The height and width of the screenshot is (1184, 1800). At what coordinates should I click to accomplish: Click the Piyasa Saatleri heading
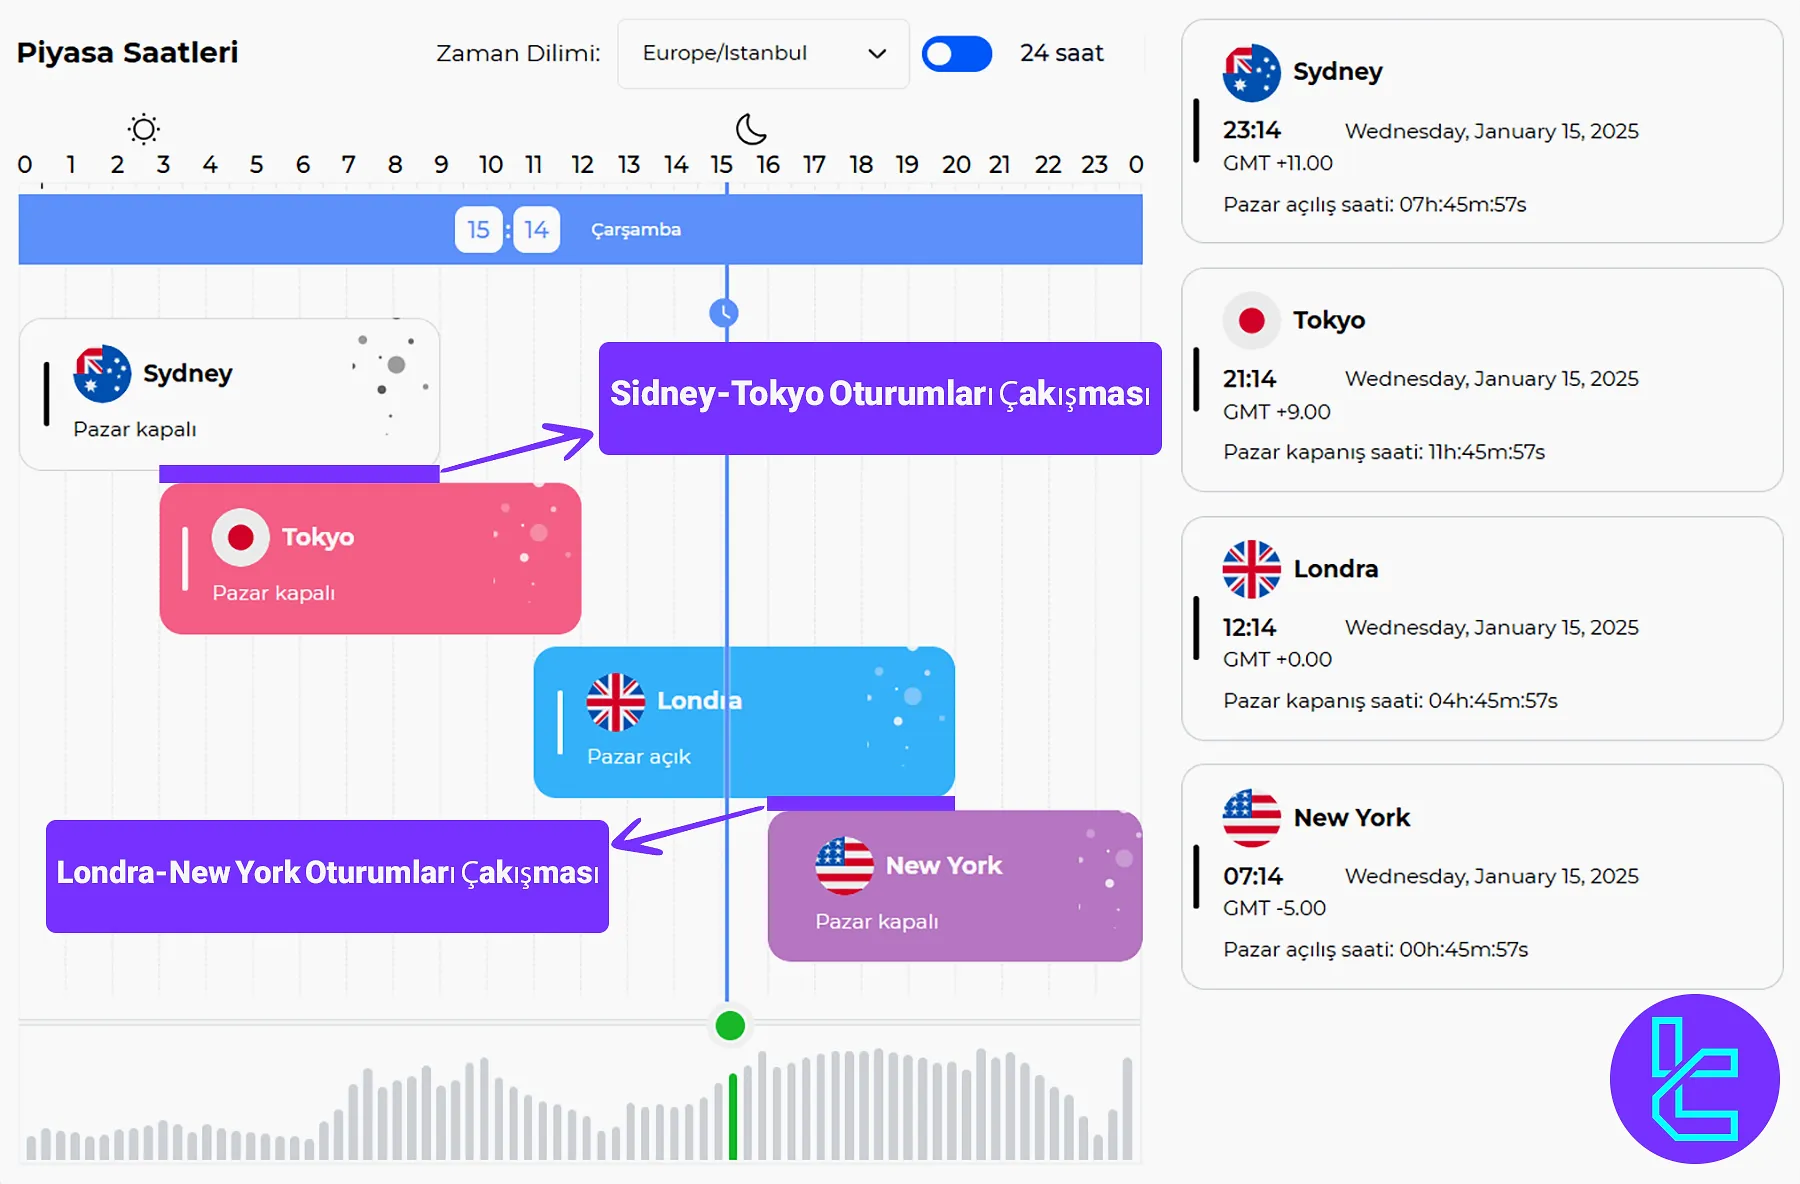(128, 52)
